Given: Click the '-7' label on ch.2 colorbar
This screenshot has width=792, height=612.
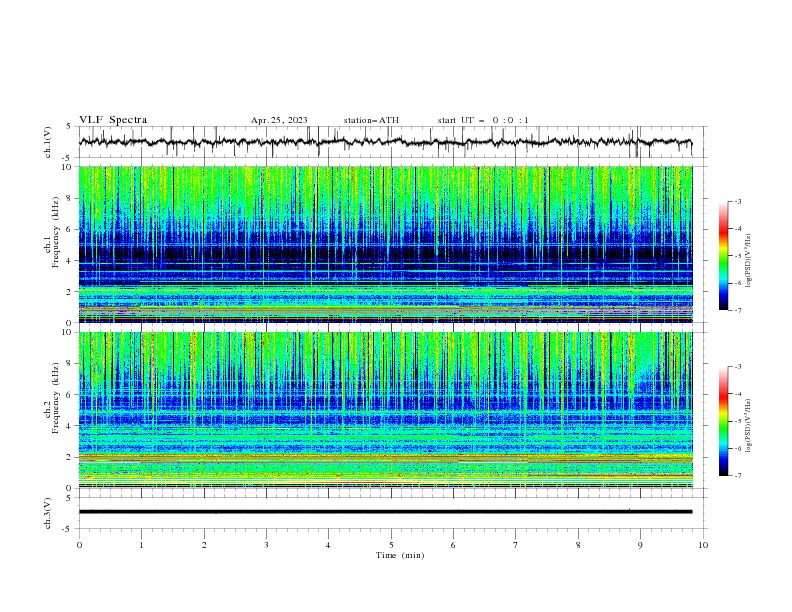Looking at the screenshot, I should (x=737, y=476).
